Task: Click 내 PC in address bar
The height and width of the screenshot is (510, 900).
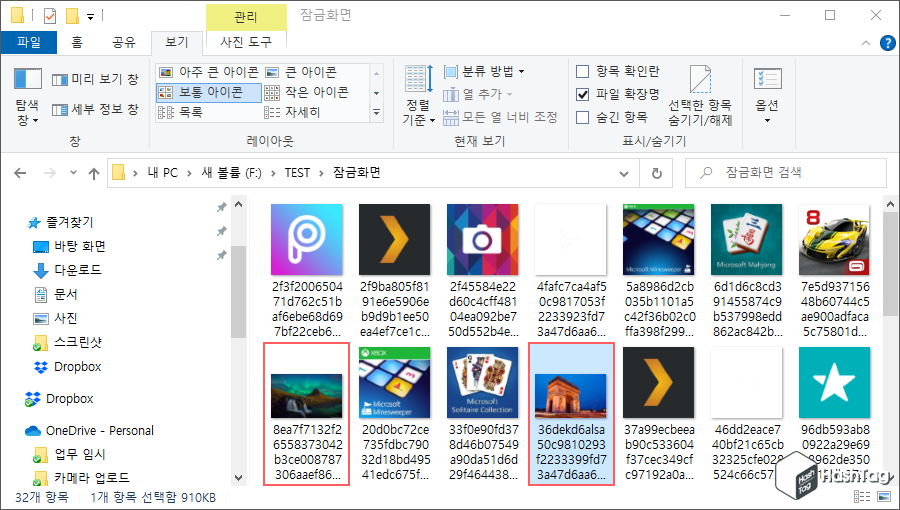Action: pos(162,173)
